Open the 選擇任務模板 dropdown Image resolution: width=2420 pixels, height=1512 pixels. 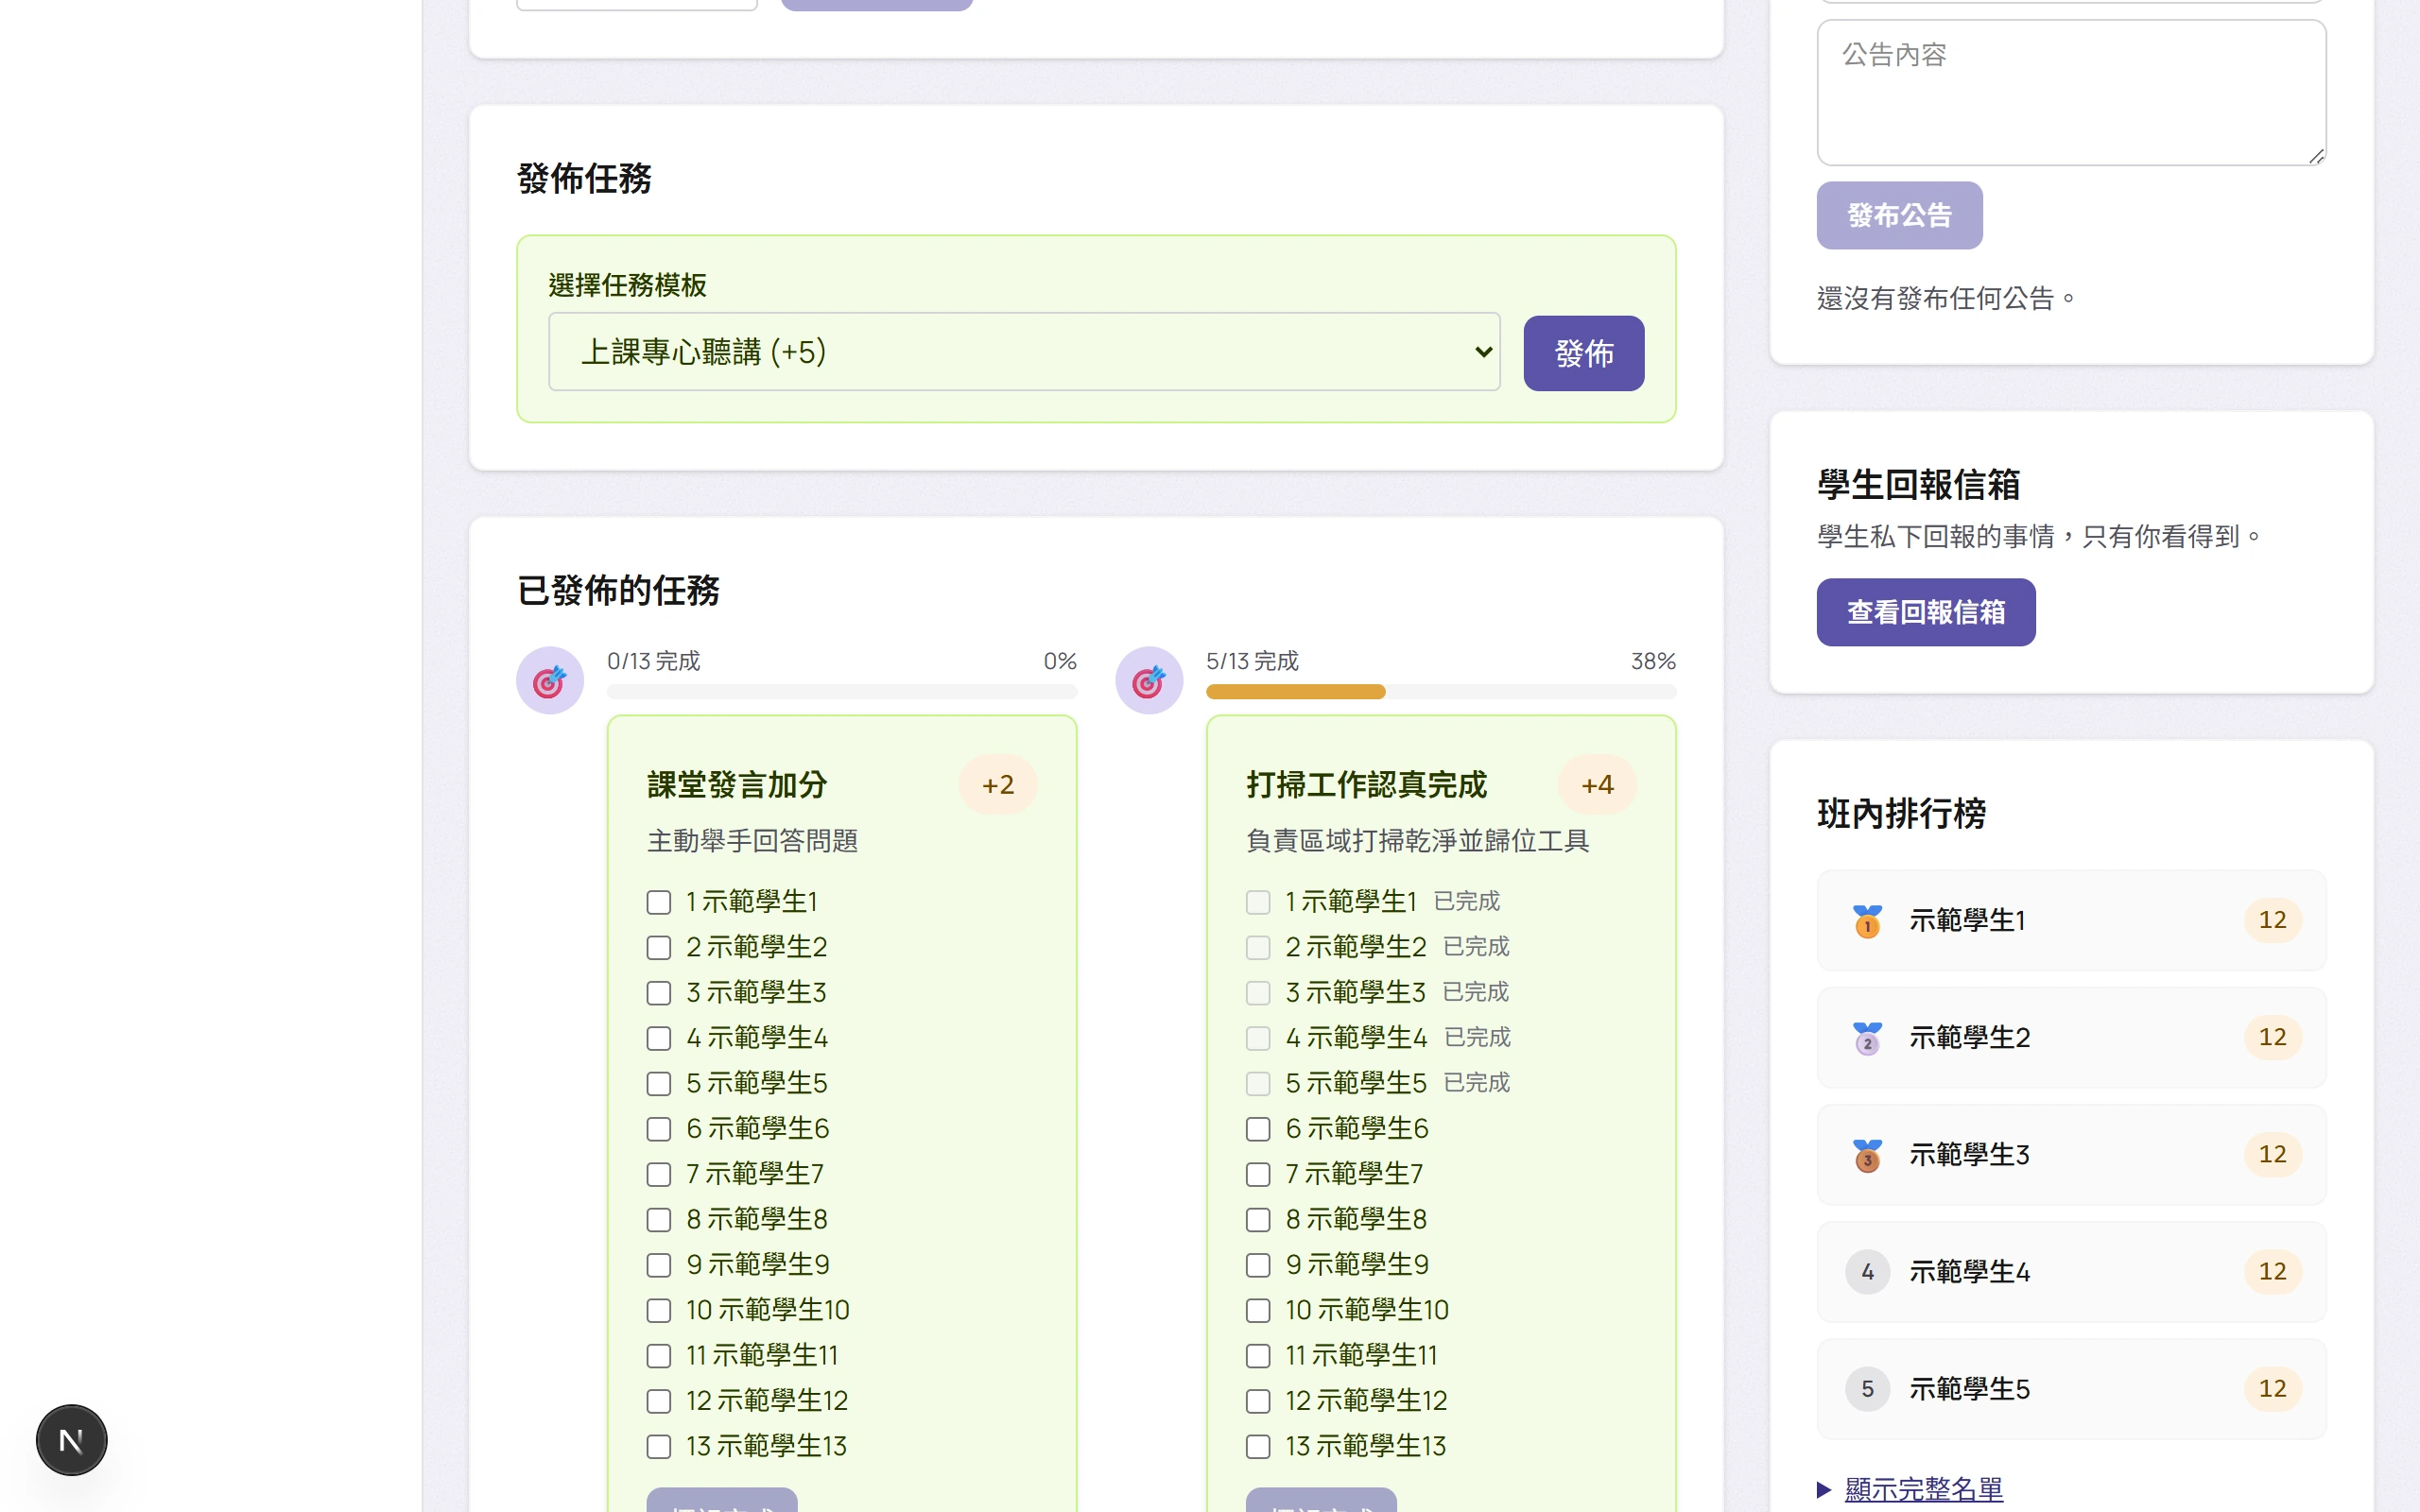coord(1024,352)
